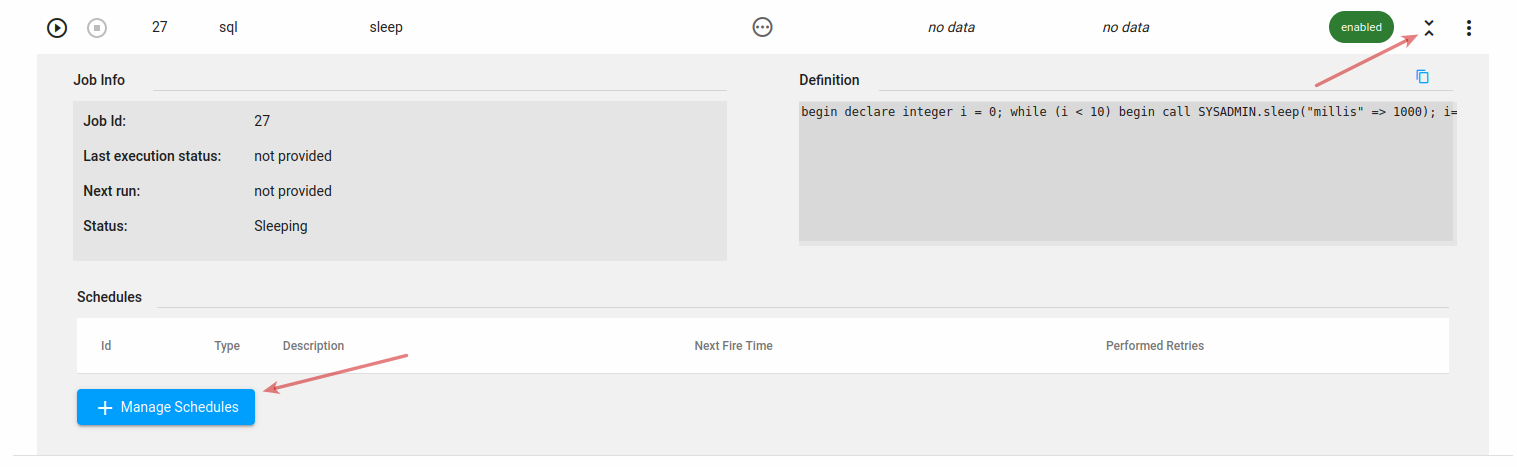The width and height of the screenshot is (1517, 467).
Task: Collapse the job 27 details row
Action: (x=1429, y=28)
